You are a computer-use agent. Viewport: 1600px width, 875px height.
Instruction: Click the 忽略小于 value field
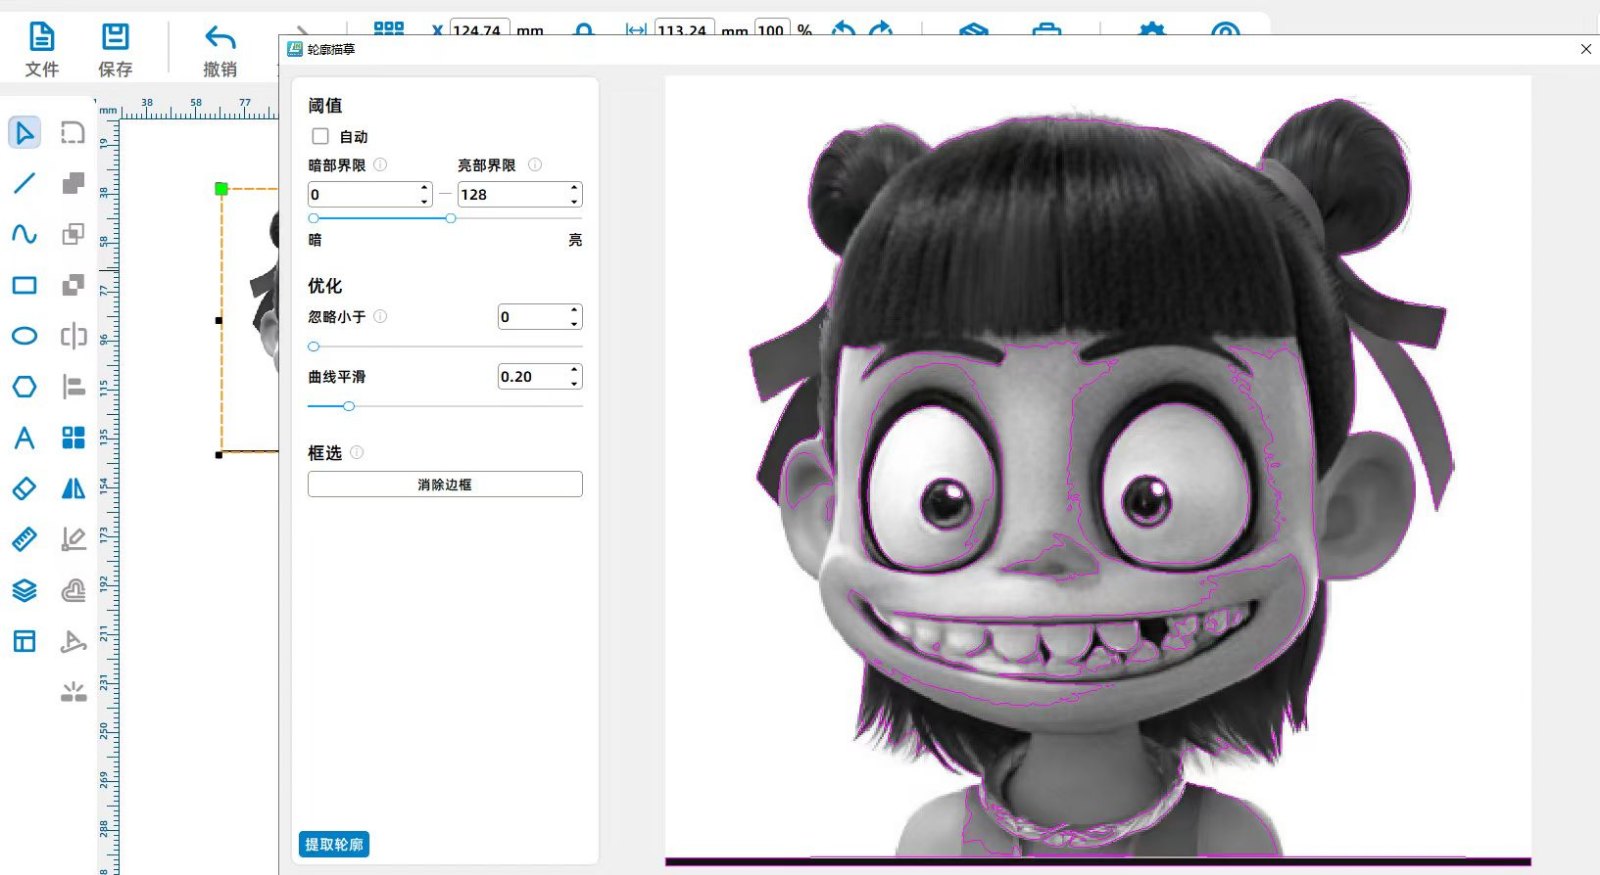click(533, 317)
